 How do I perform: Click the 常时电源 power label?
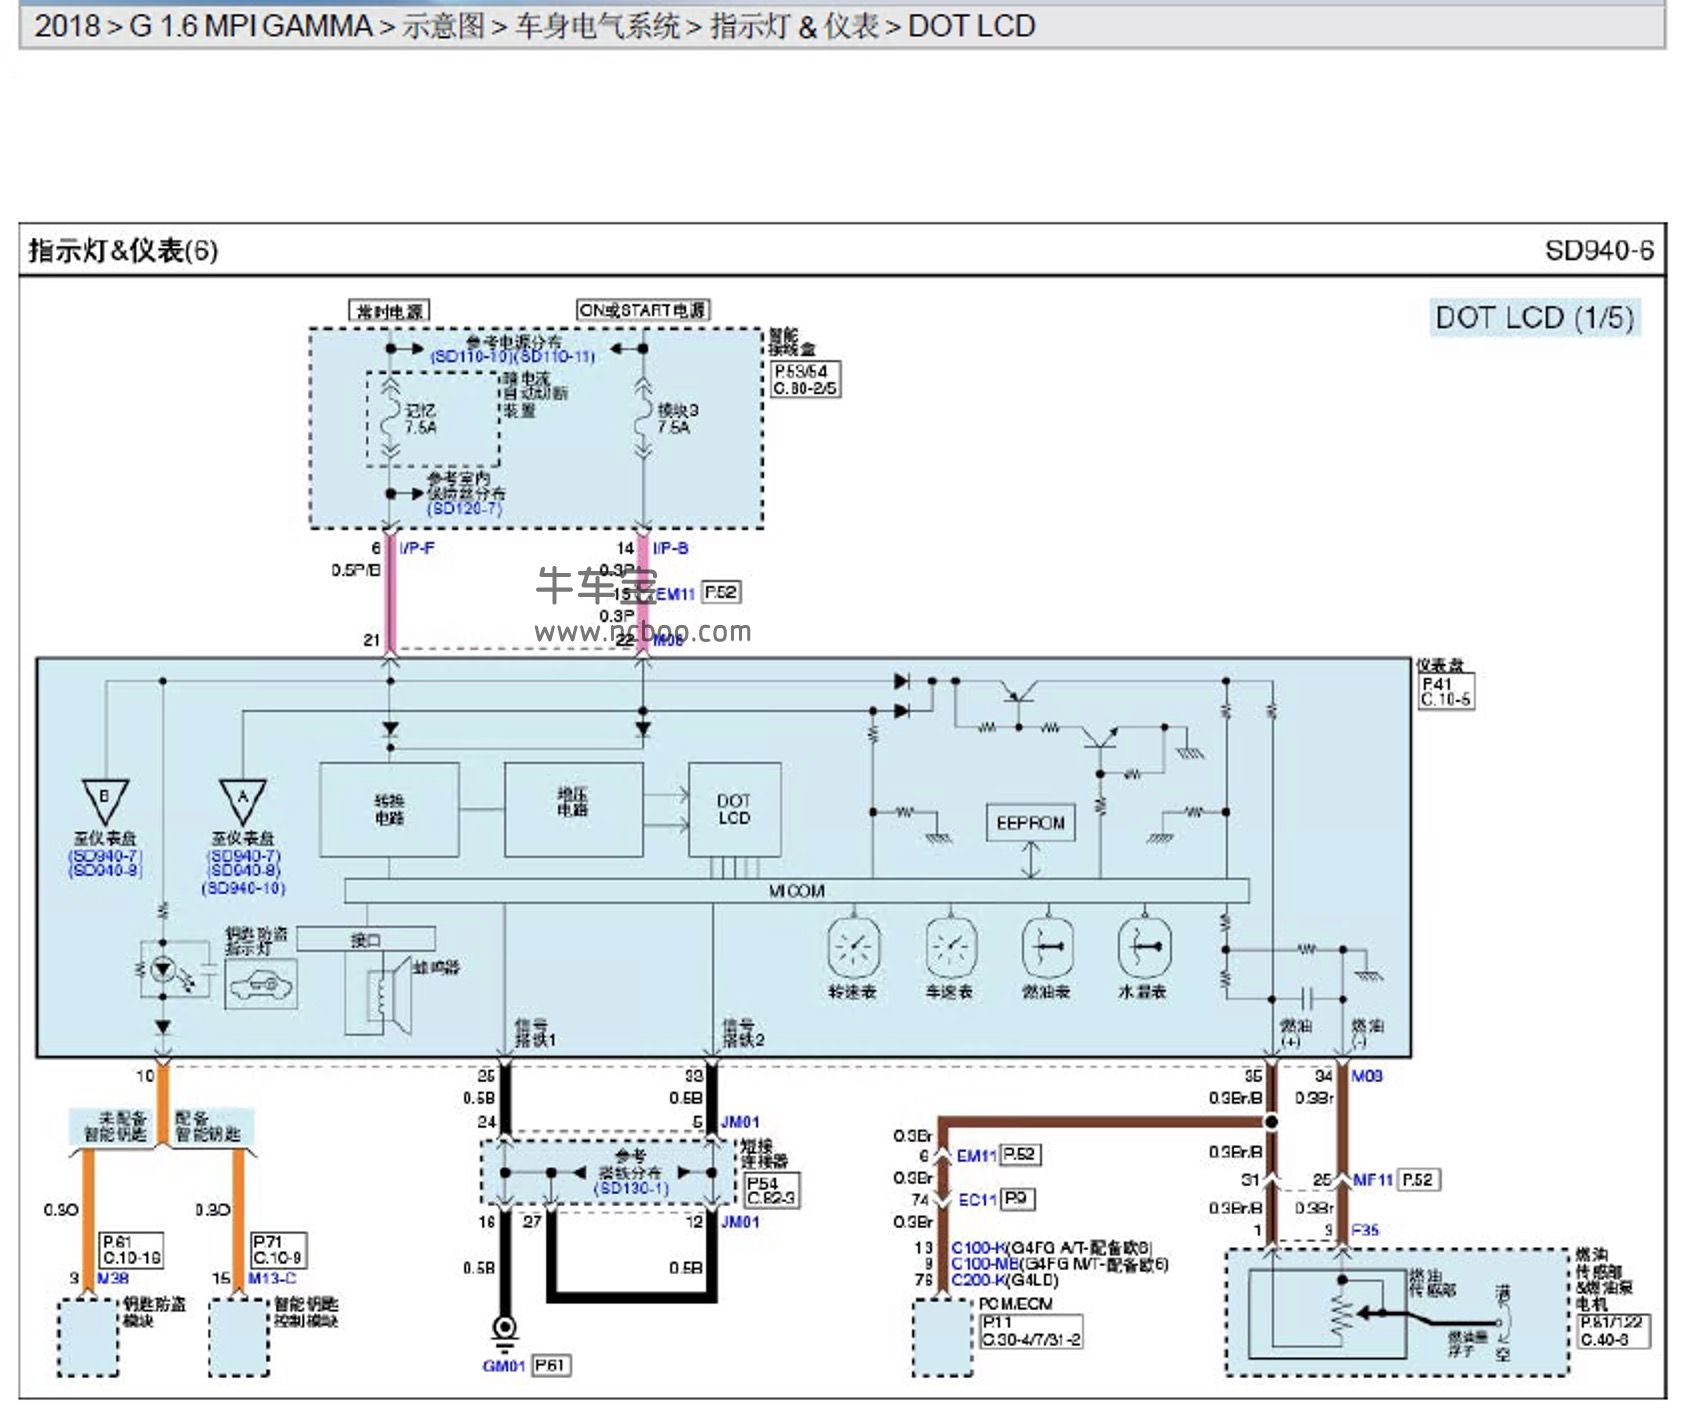tap(390, 311)
